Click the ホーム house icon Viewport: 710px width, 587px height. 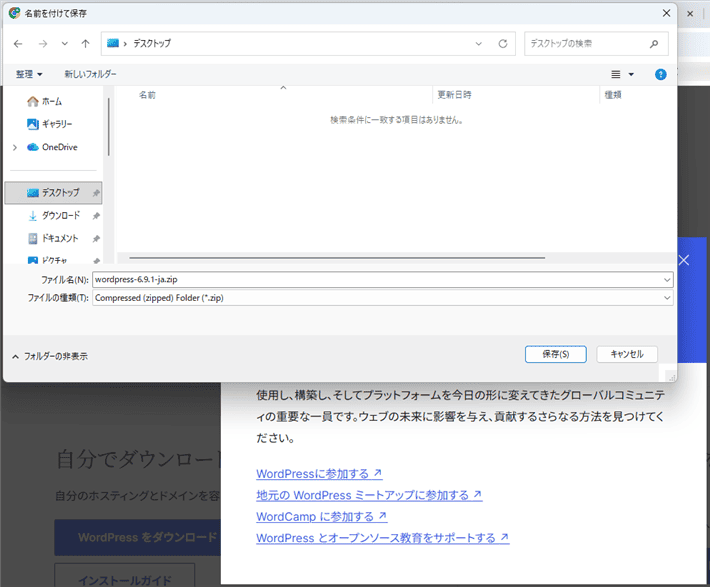[33, 101]
